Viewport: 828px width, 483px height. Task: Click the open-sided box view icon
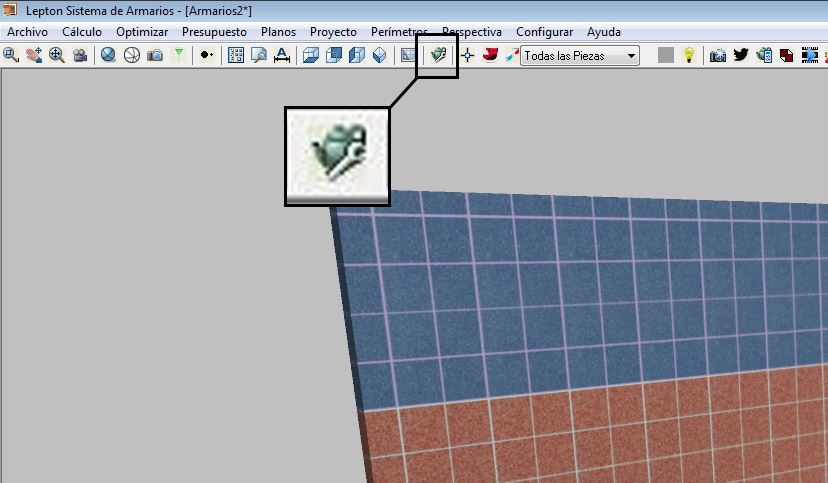click(x=357, y=55)
